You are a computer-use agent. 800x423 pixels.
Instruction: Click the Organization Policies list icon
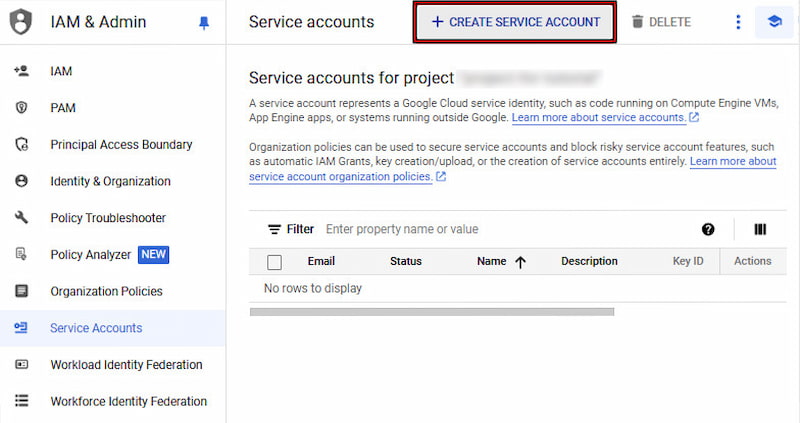click(21, 291)
